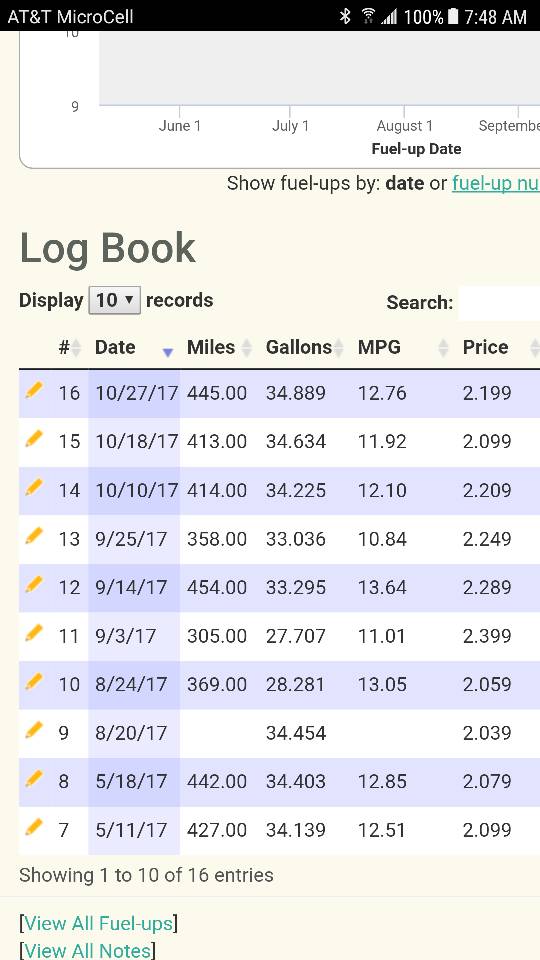
Task: Click pencil icon for entry 8
Action: point(34,779)
